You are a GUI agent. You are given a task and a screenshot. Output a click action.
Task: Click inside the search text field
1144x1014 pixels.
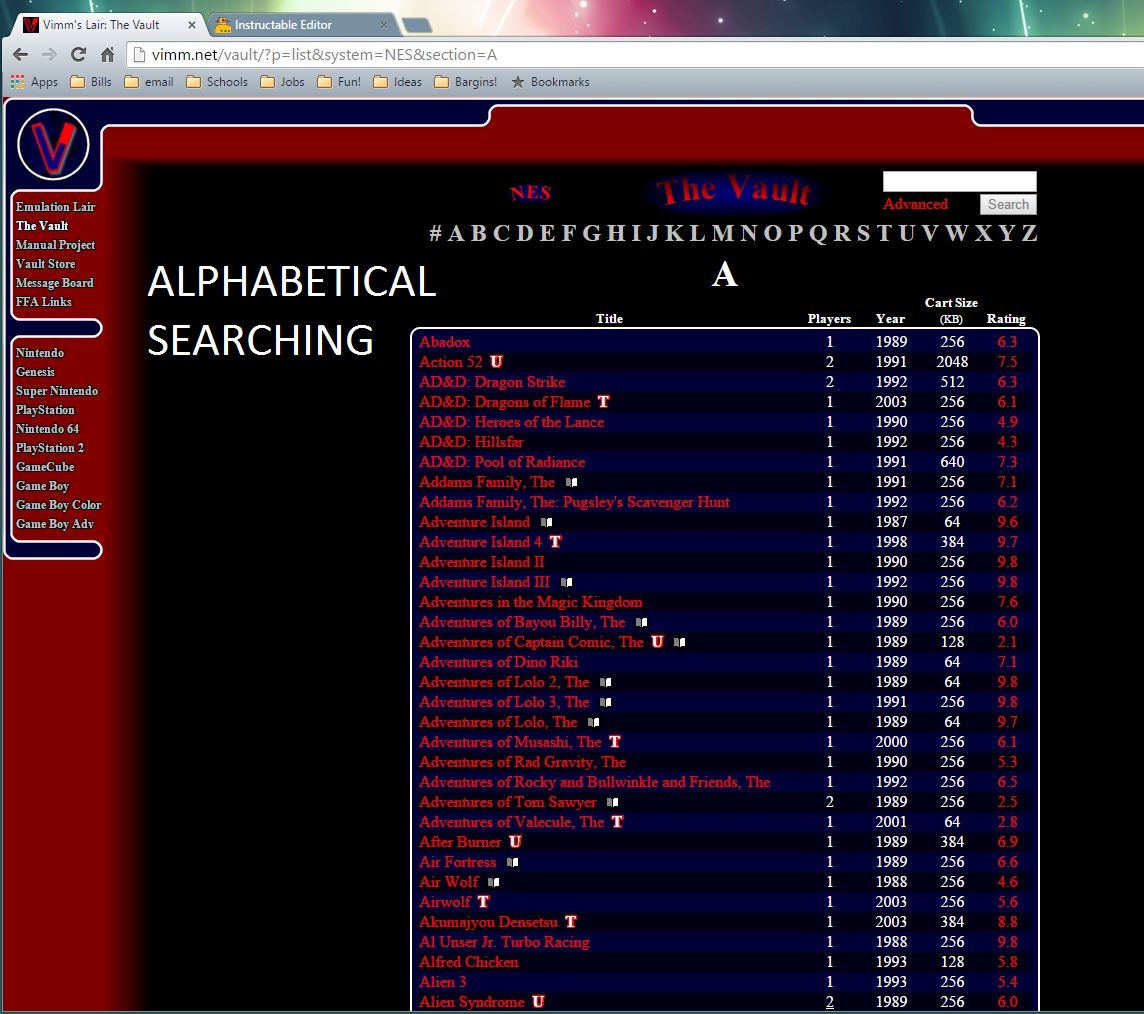[x=958, y=181]
